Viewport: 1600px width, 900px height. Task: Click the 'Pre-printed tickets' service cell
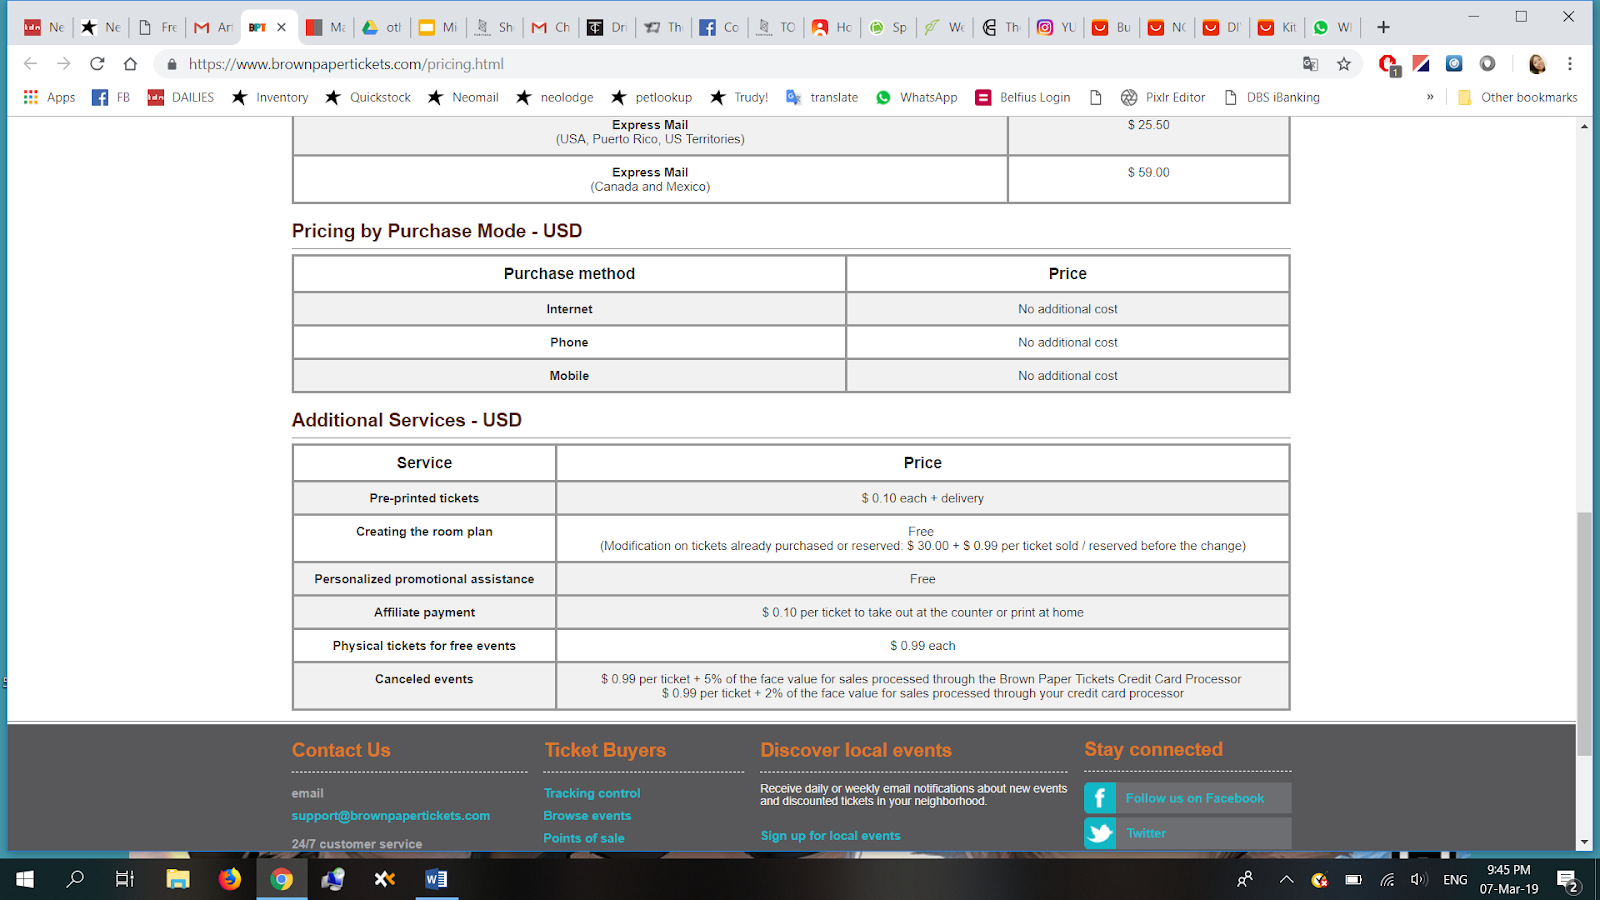[424, 498]
